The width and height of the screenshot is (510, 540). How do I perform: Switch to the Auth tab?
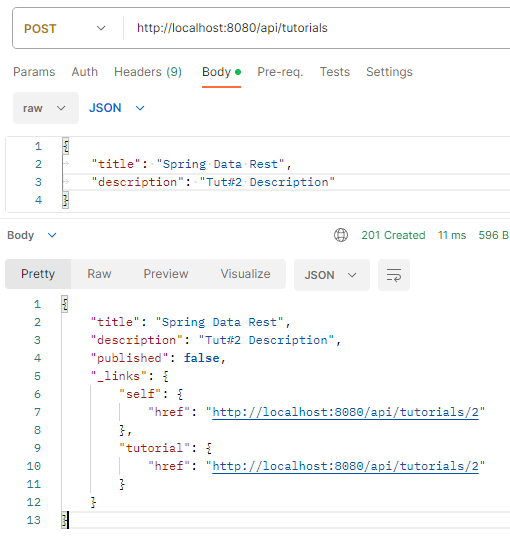point(85,72)
